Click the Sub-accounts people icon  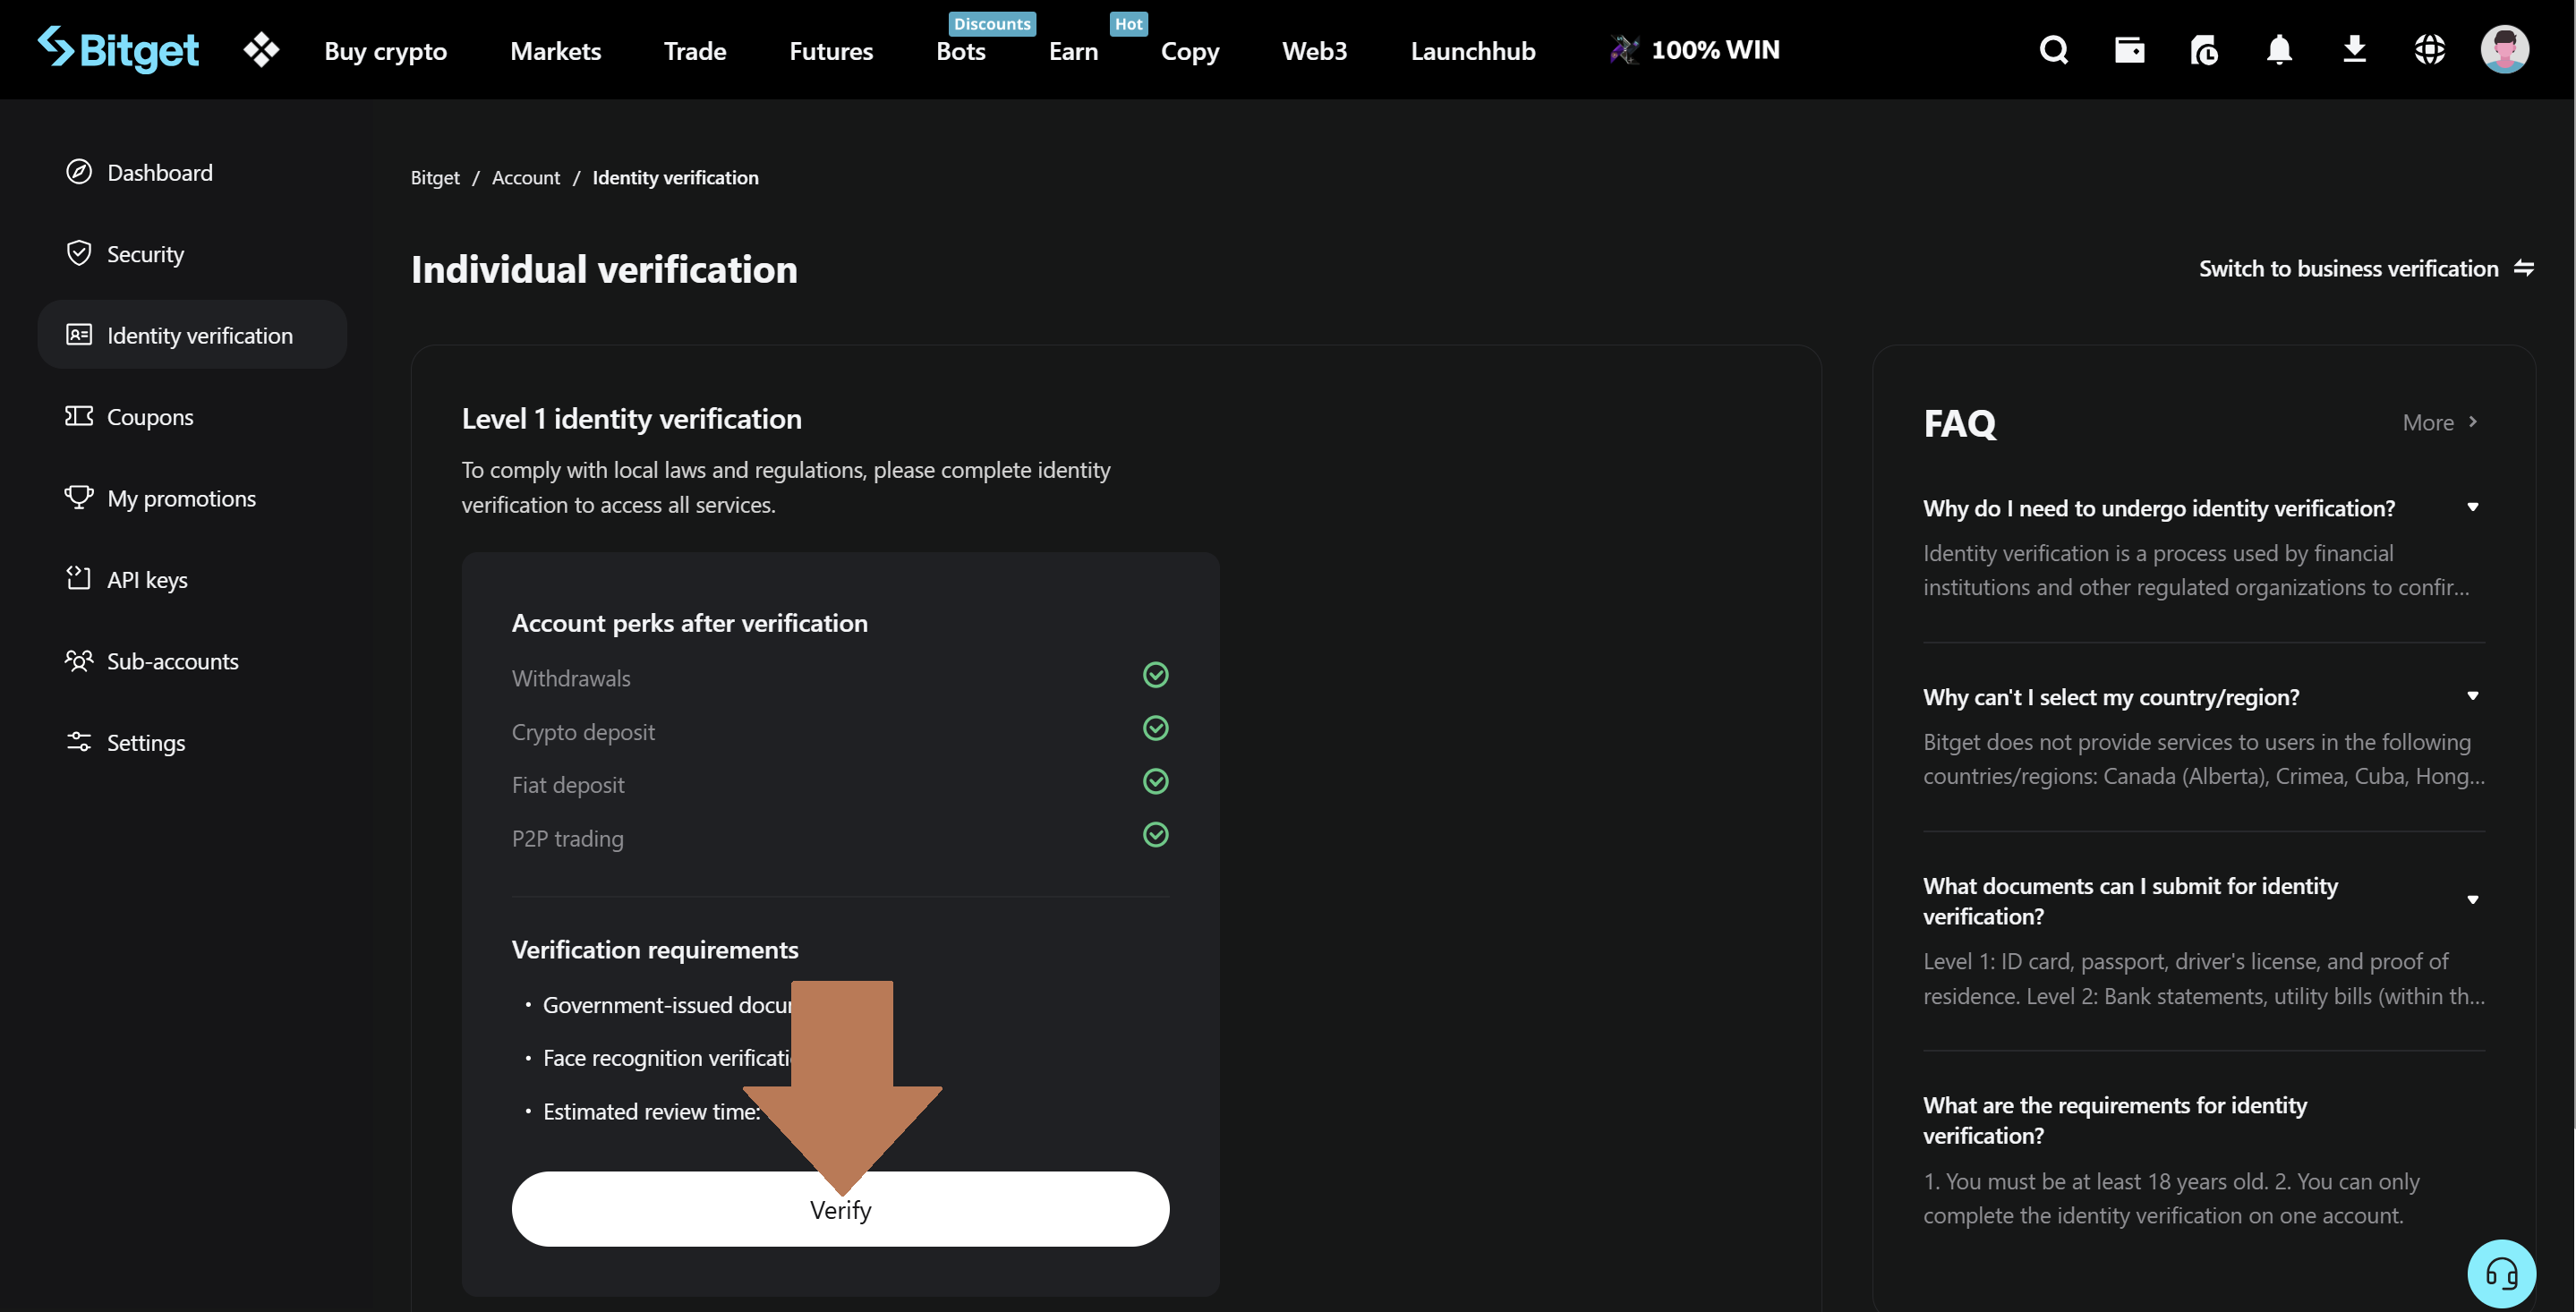point(79,660)
